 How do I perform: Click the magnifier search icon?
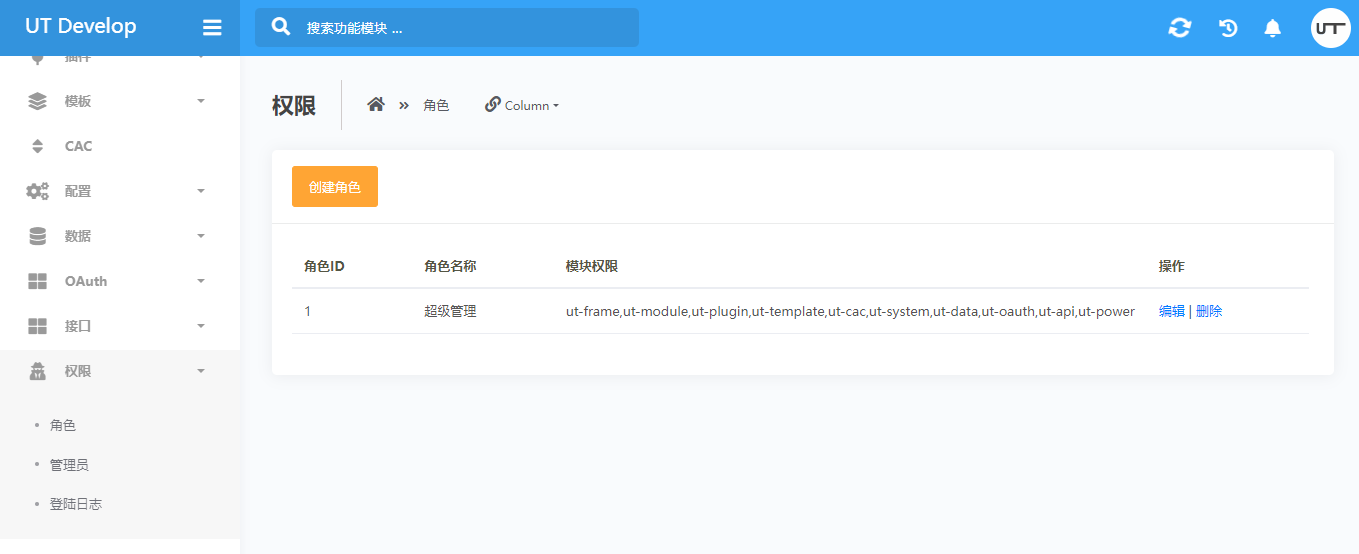281,27
